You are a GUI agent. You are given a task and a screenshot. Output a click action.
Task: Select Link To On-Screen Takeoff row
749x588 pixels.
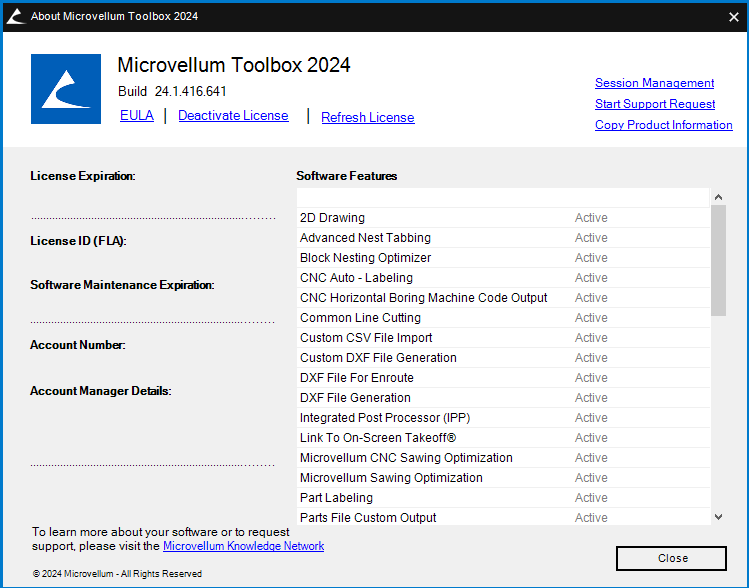[x=503, y=438]
